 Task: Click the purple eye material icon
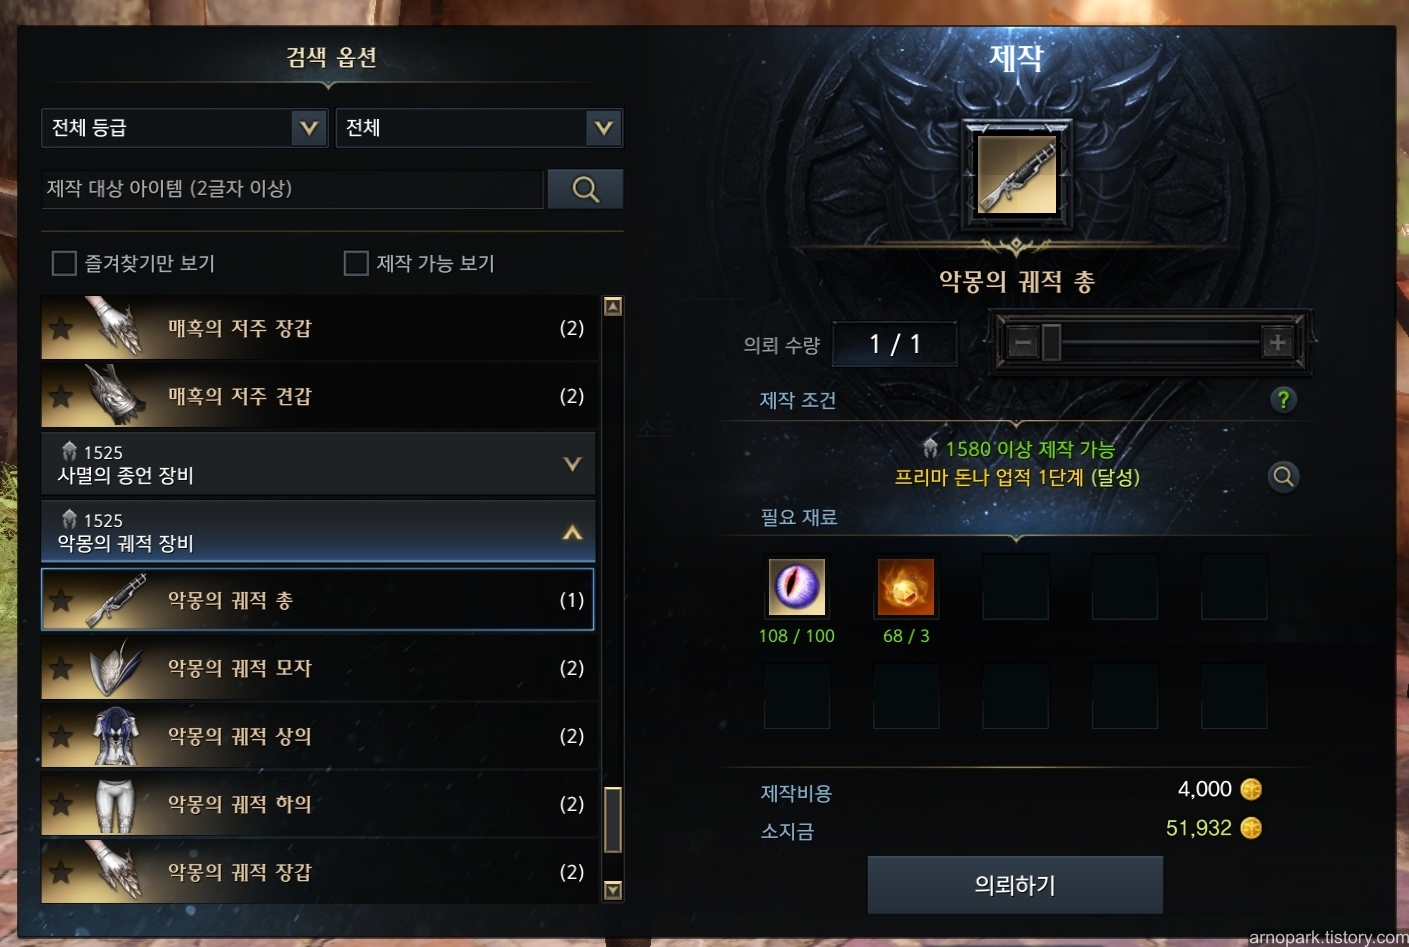pyautogui.click(x=796, y=587)
